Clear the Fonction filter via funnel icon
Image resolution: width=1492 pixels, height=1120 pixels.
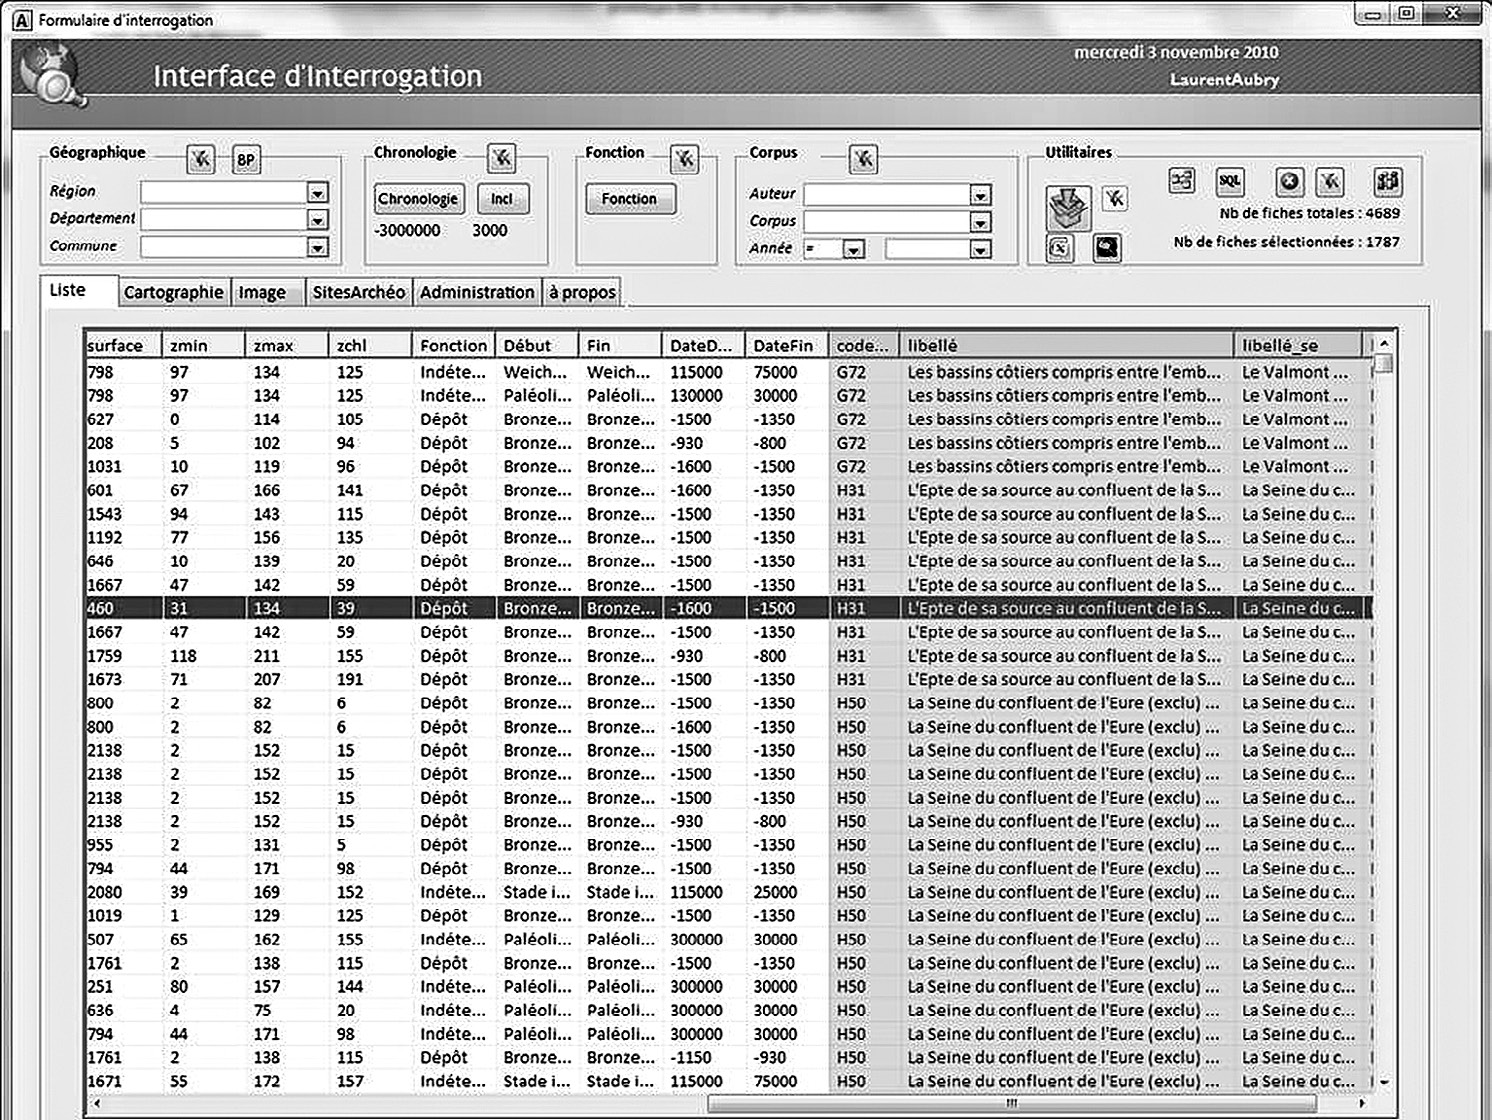[x=684, y=158]
